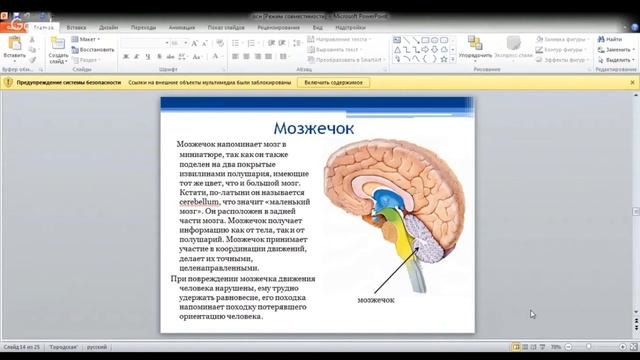This screenshot has width=640, height=360.
Task: Switch to Normal view in status bar
Action: pos(516,347)
